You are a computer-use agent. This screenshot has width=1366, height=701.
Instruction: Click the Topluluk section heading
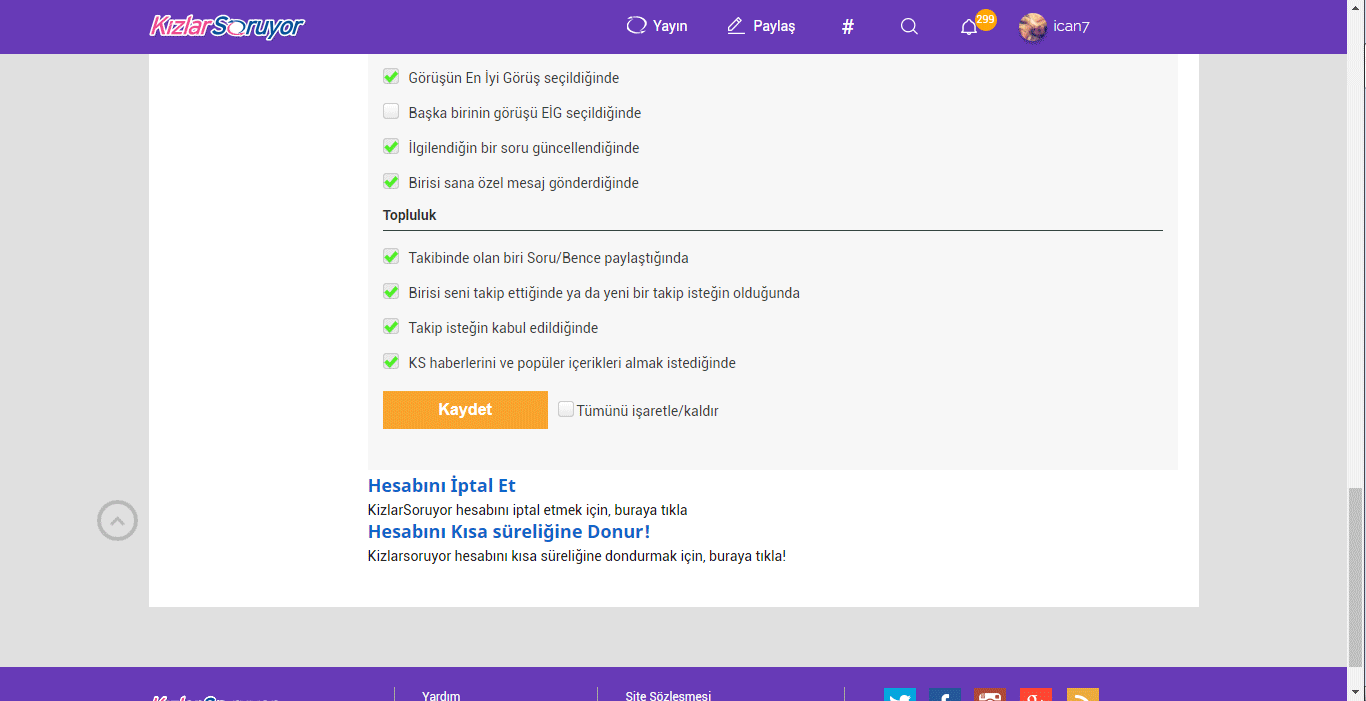(x=410, y=215)
